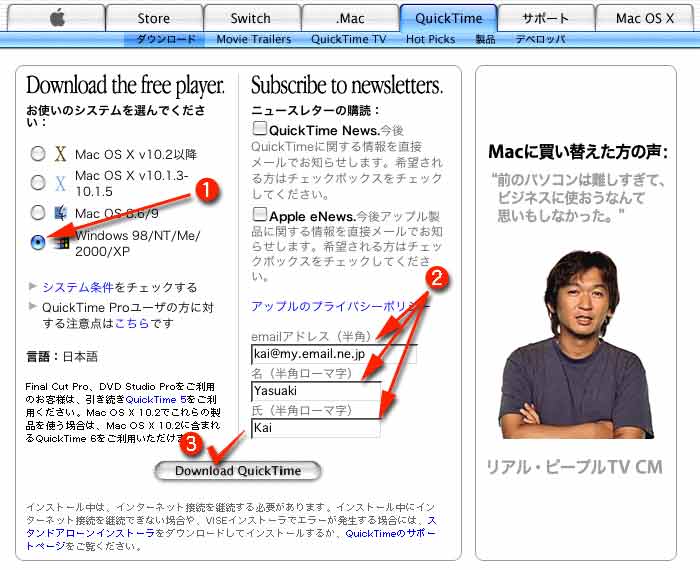
Task: Click the Mac OS X v10.2 X icon
Action: coord(60,154)
